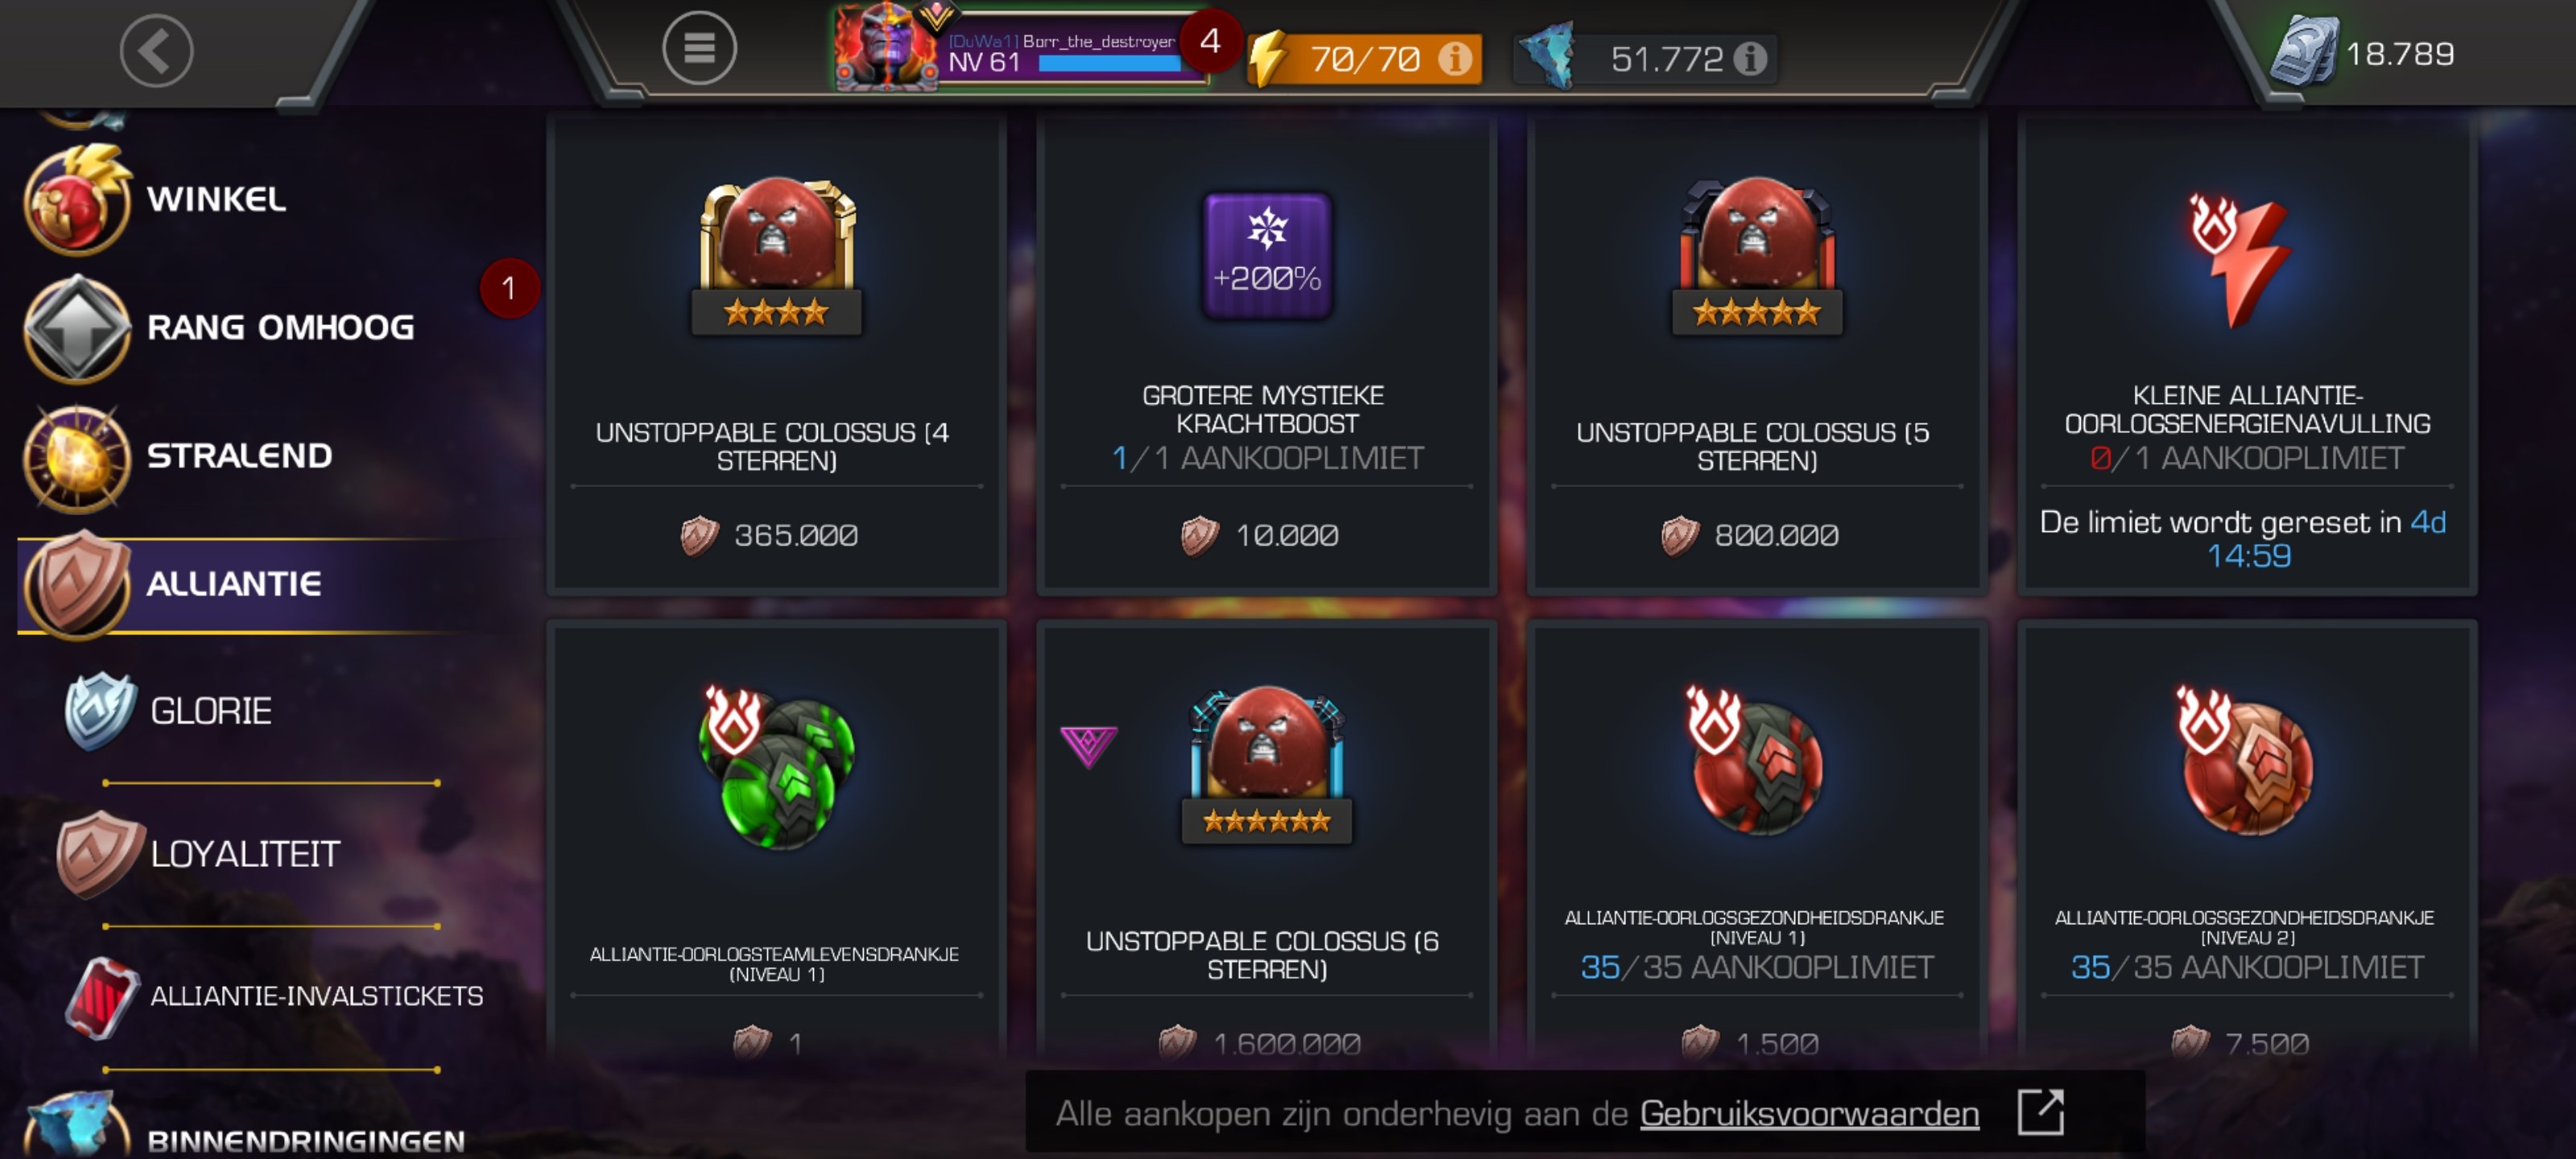This screenshot has height=1159, width=2576.
Task: Select the Unstoppable Colossus 5 sterren card
Action: pos(1757,355)
